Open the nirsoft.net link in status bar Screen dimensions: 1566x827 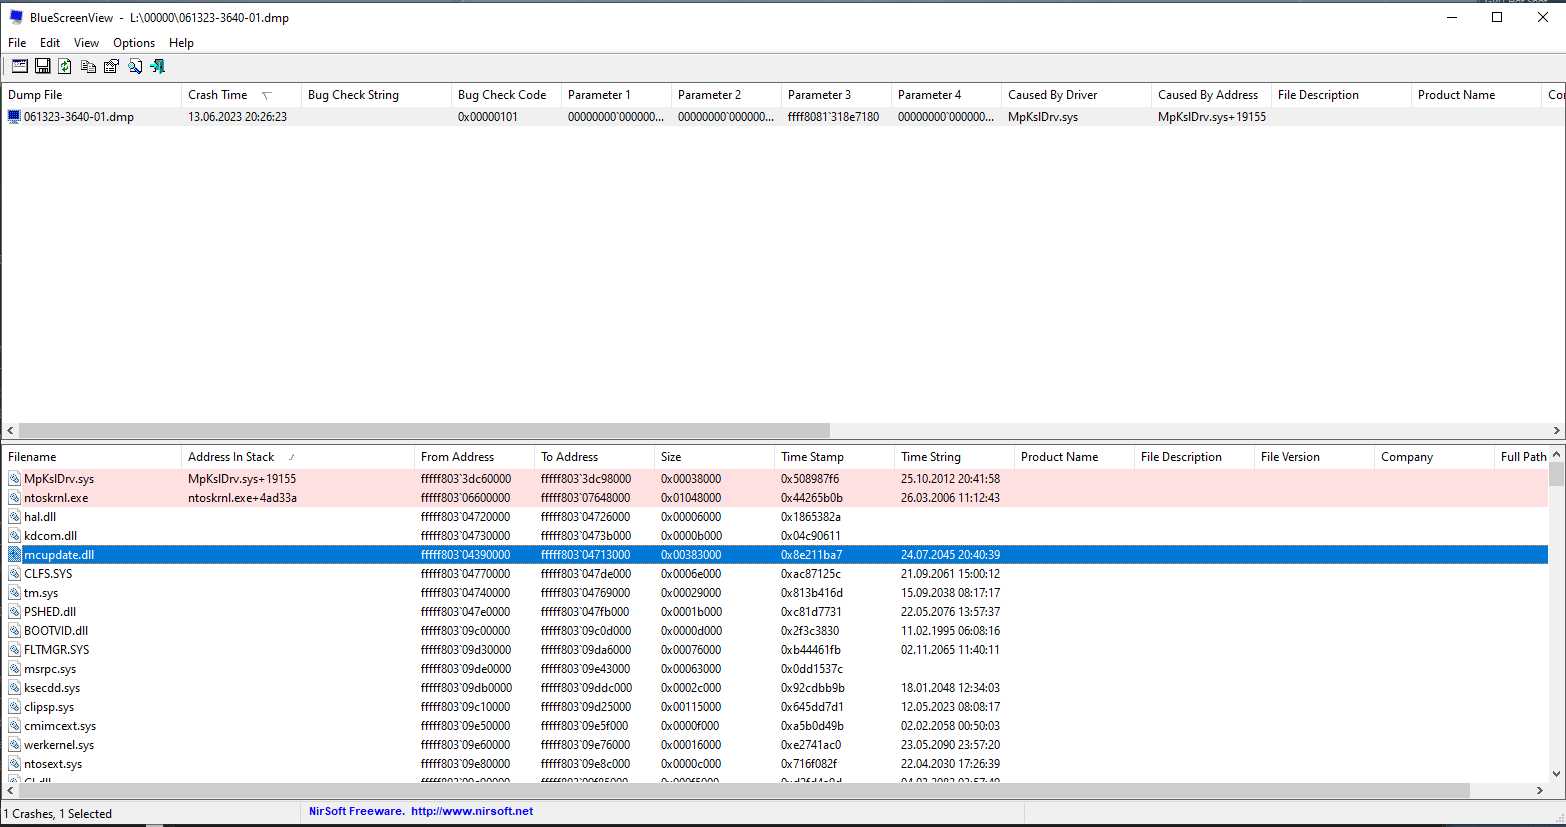[x=472, y=811]
